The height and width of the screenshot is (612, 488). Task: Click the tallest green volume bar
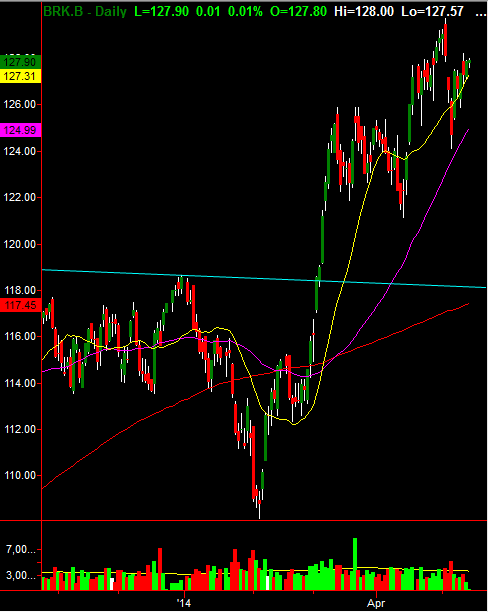[x=355, y=564]
